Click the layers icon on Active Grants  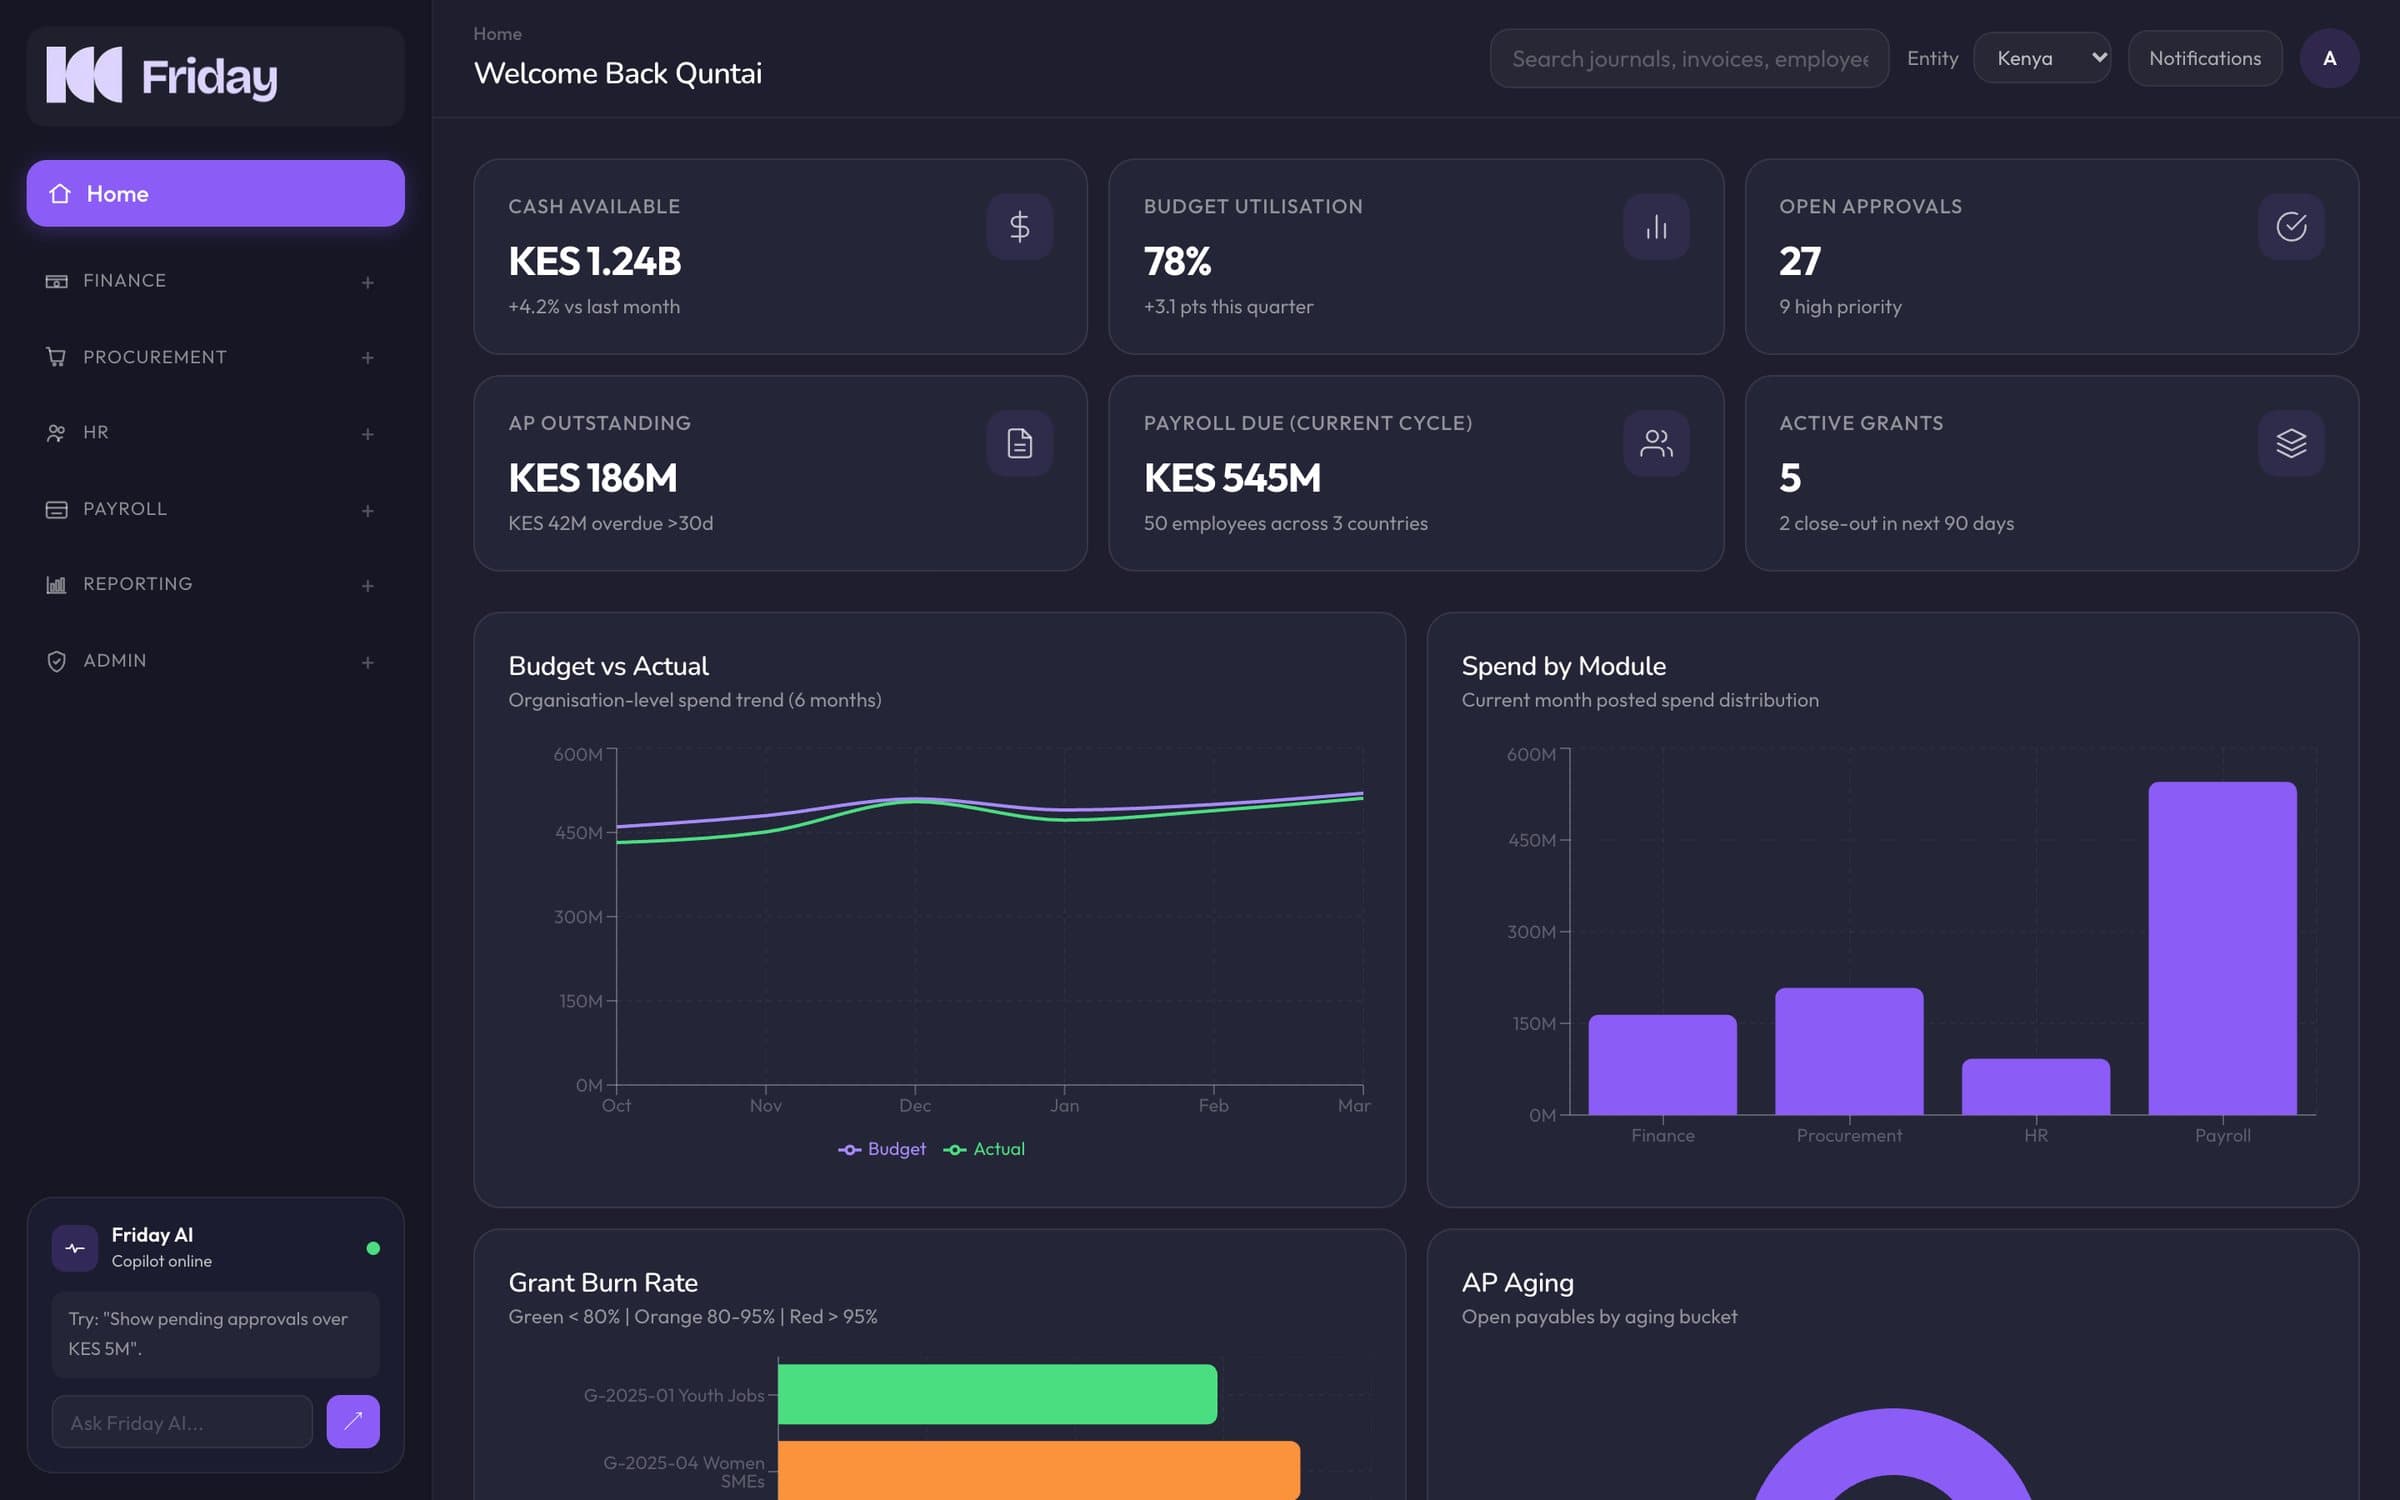(x=2291, y=443)
